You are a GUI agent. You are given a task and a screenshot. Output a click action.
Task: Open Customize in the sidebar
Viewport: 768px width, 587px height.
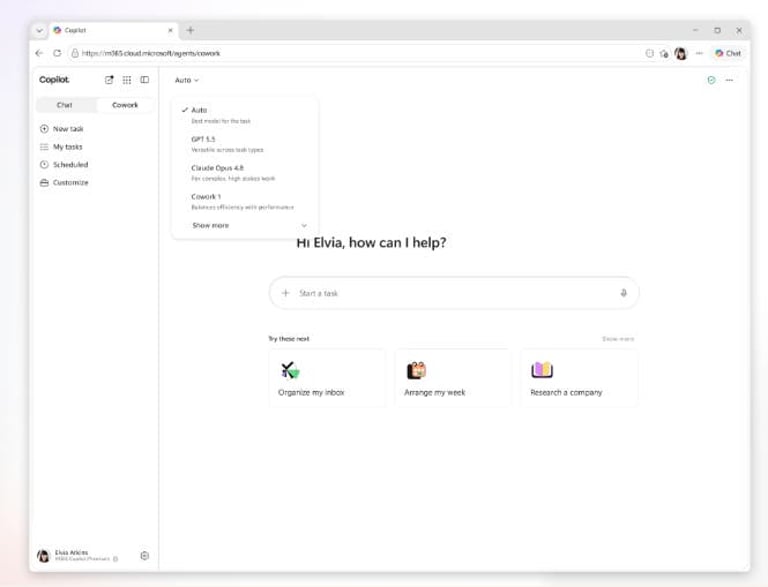coord(71,183)
